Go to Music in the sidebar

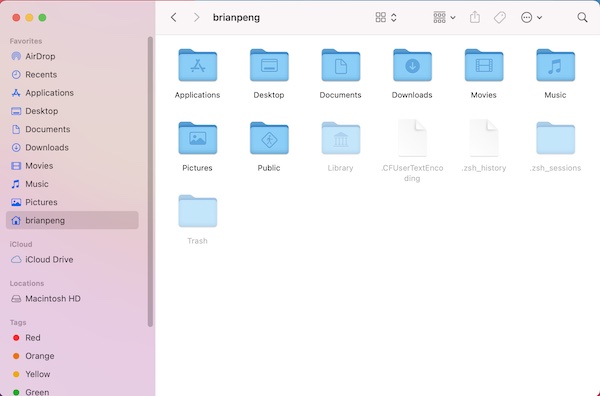click(x=72, y=184)
